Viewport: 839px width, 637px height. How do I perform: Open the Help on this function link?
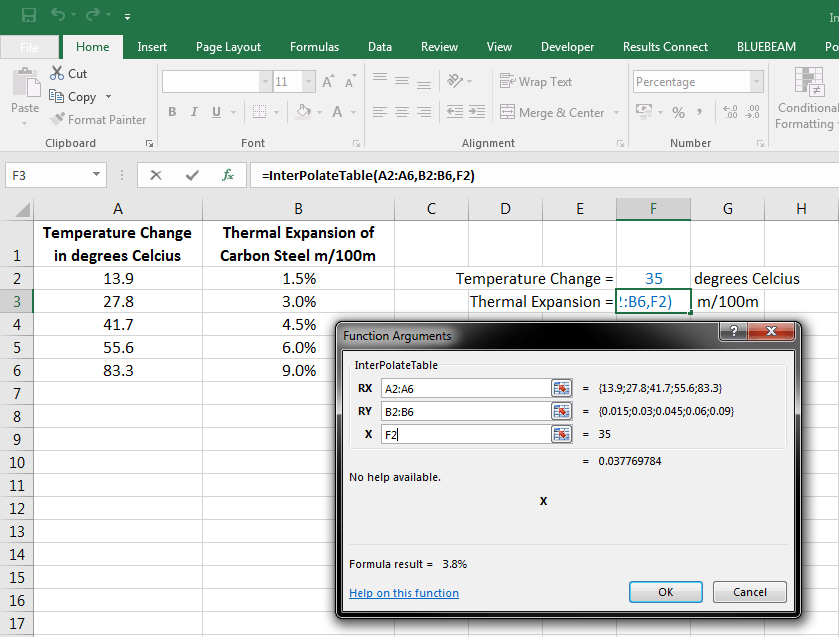404,592
